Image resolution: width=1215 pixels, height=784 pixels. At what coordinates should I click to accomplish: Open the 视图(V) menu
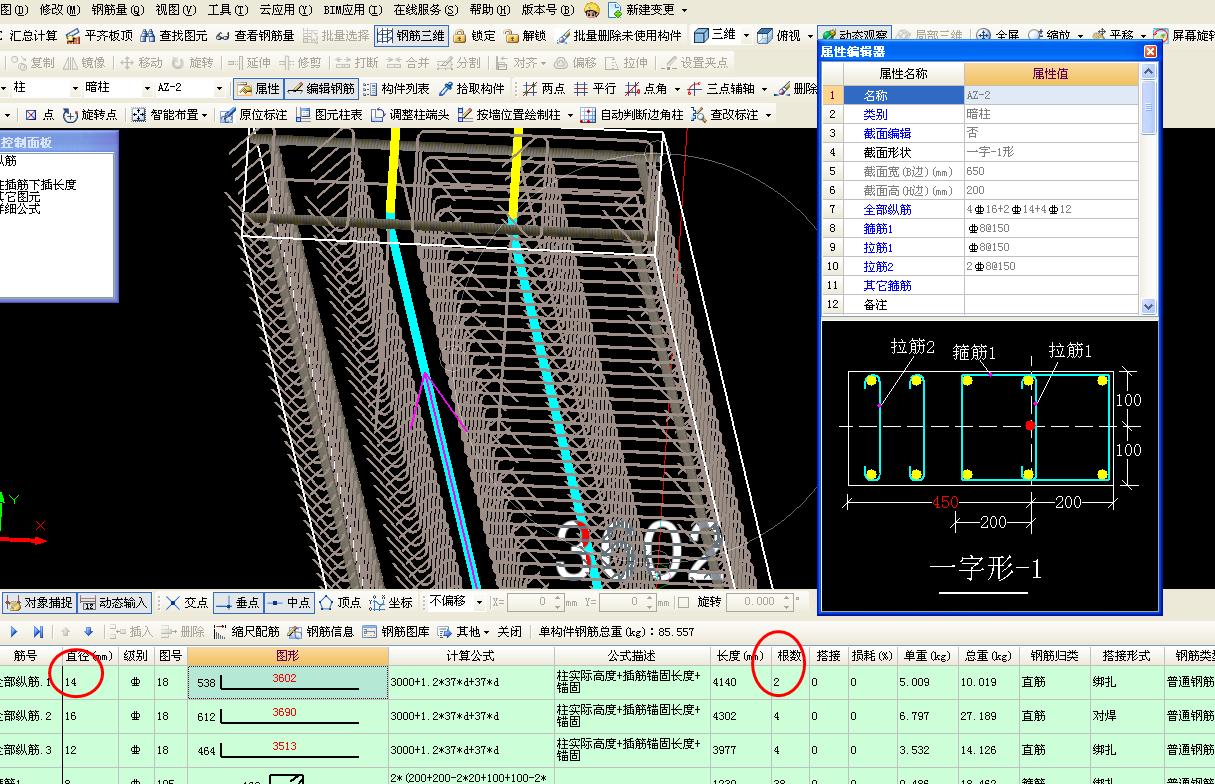click(175, 9)
